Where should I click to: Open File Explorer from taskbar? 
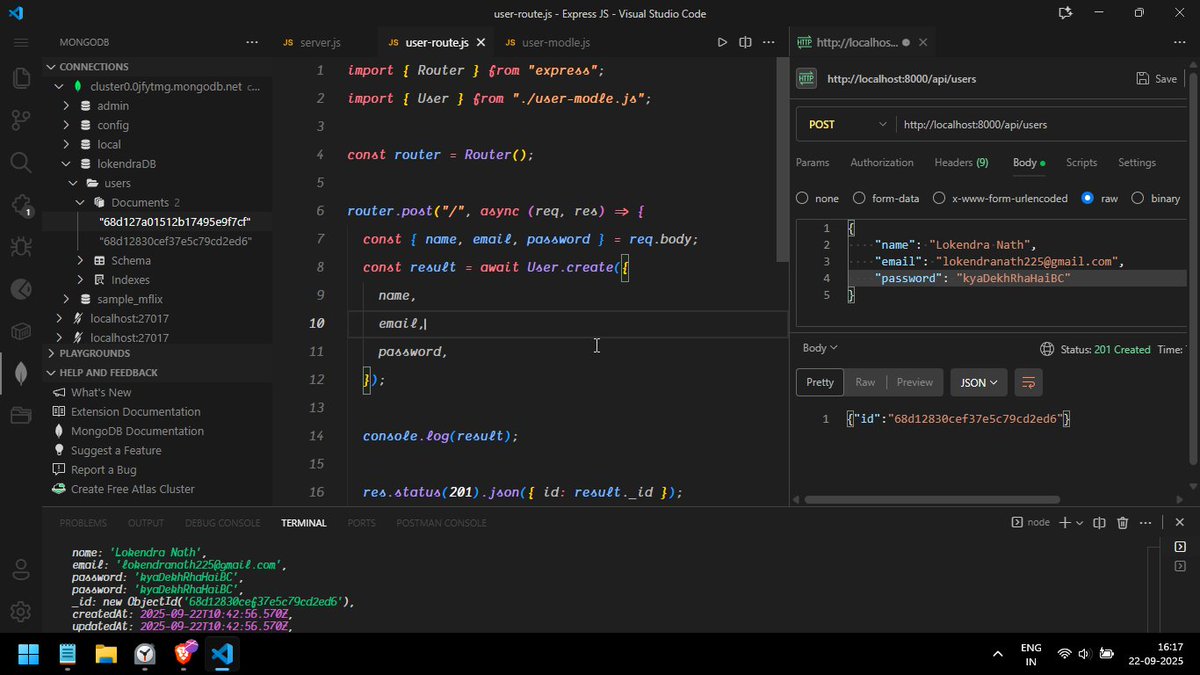pos(106,654)
